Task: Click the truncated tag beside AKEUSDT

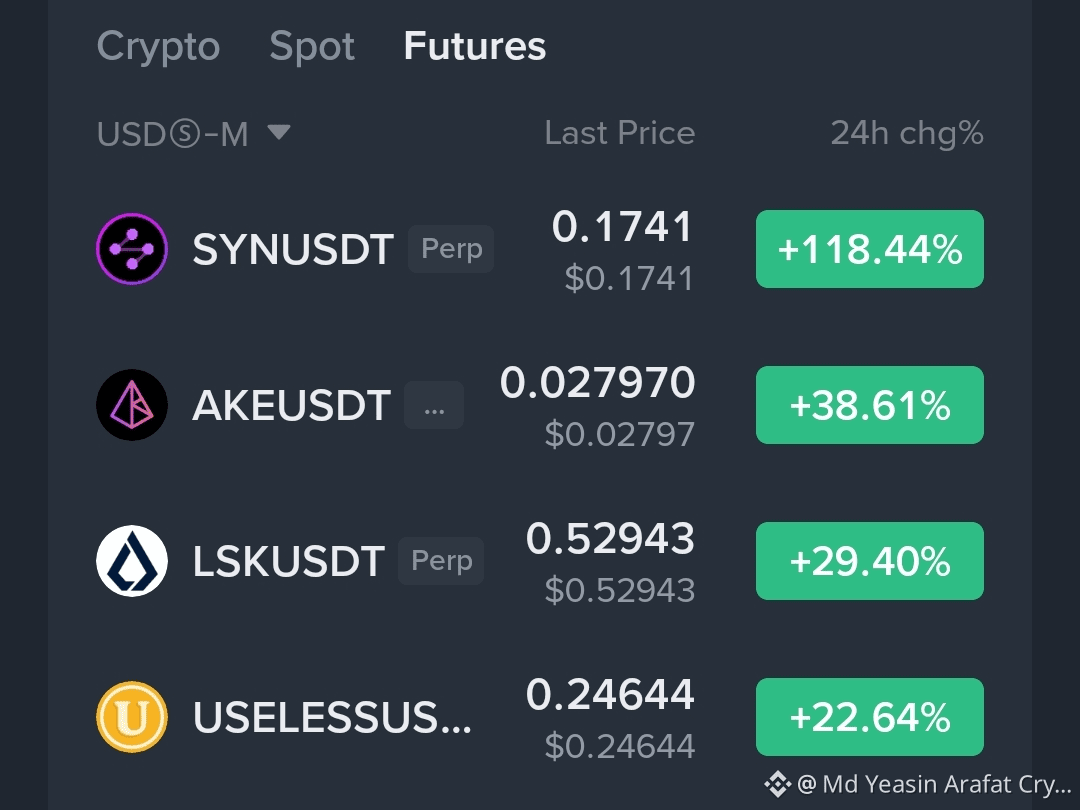Action: [434, 405]
